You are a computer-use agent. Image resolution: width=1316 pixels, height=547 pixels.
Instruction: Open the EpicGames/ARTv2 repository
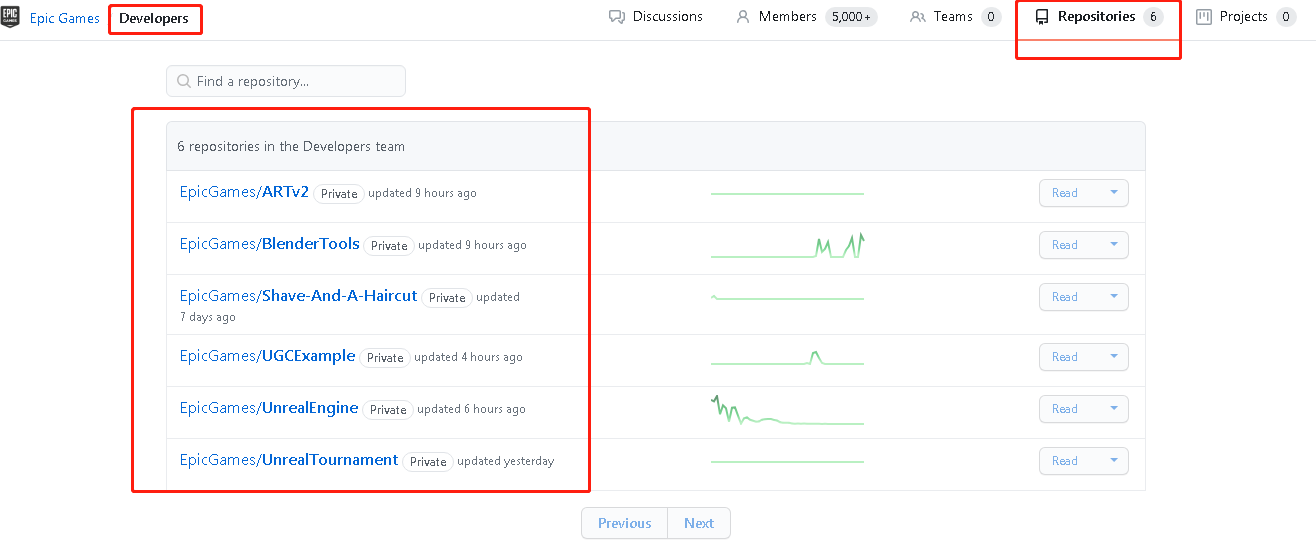244,192
